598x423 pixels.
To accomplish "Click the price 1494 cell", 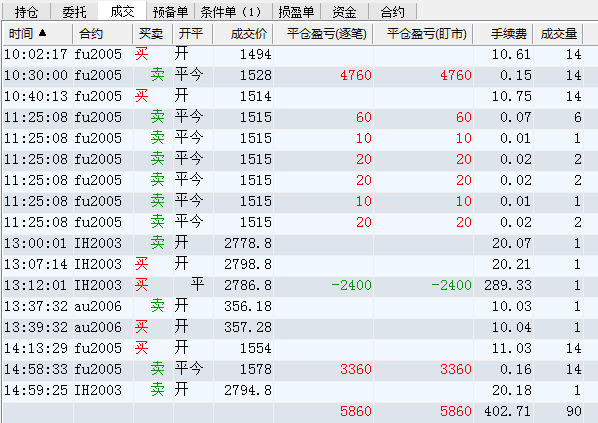I will coord(256,54).
